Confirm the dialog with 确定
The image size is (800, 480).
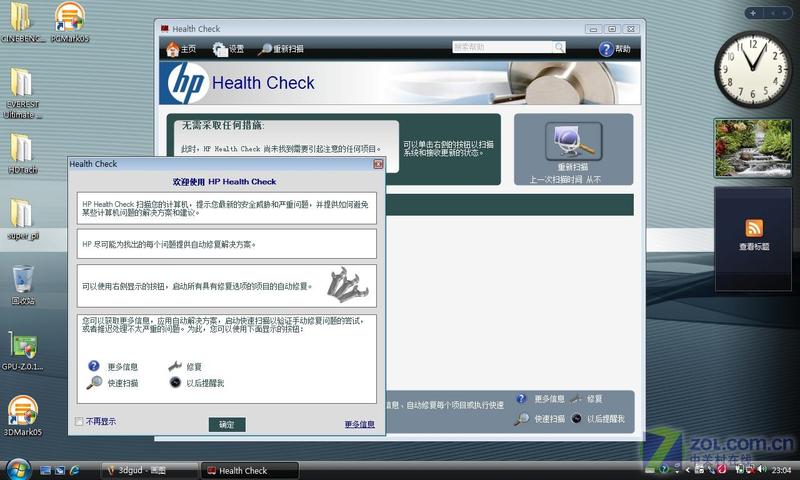pyautogui.click(x=227, y=424)
